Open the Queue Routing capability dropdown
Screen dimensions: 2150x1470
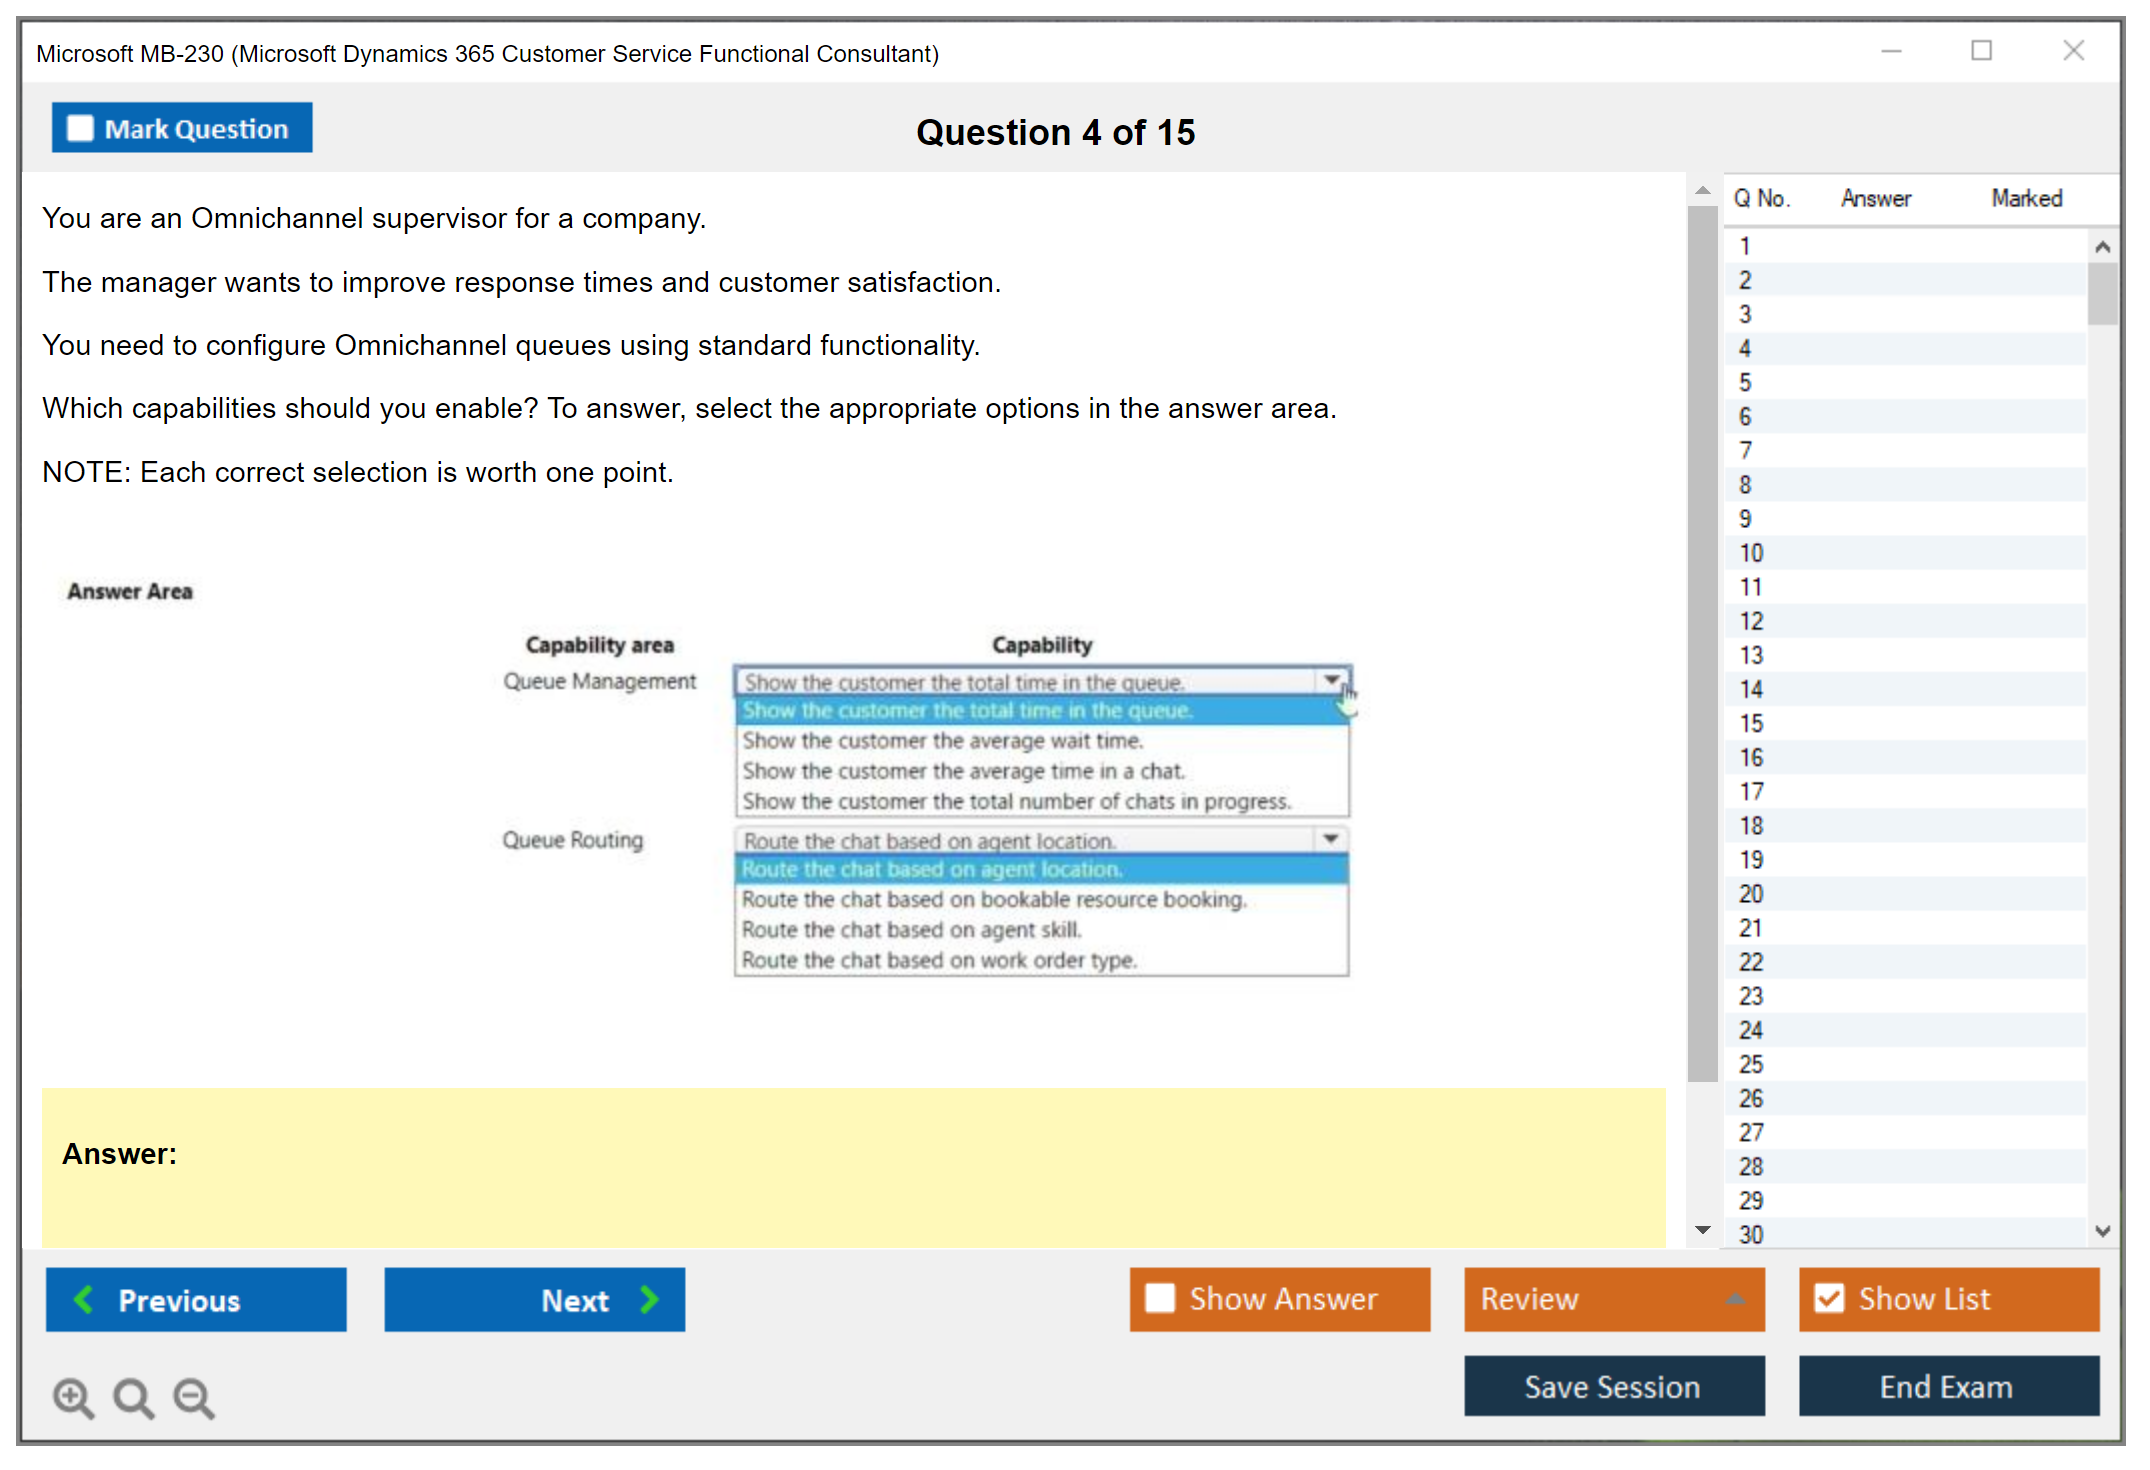tap(1331, 839)
